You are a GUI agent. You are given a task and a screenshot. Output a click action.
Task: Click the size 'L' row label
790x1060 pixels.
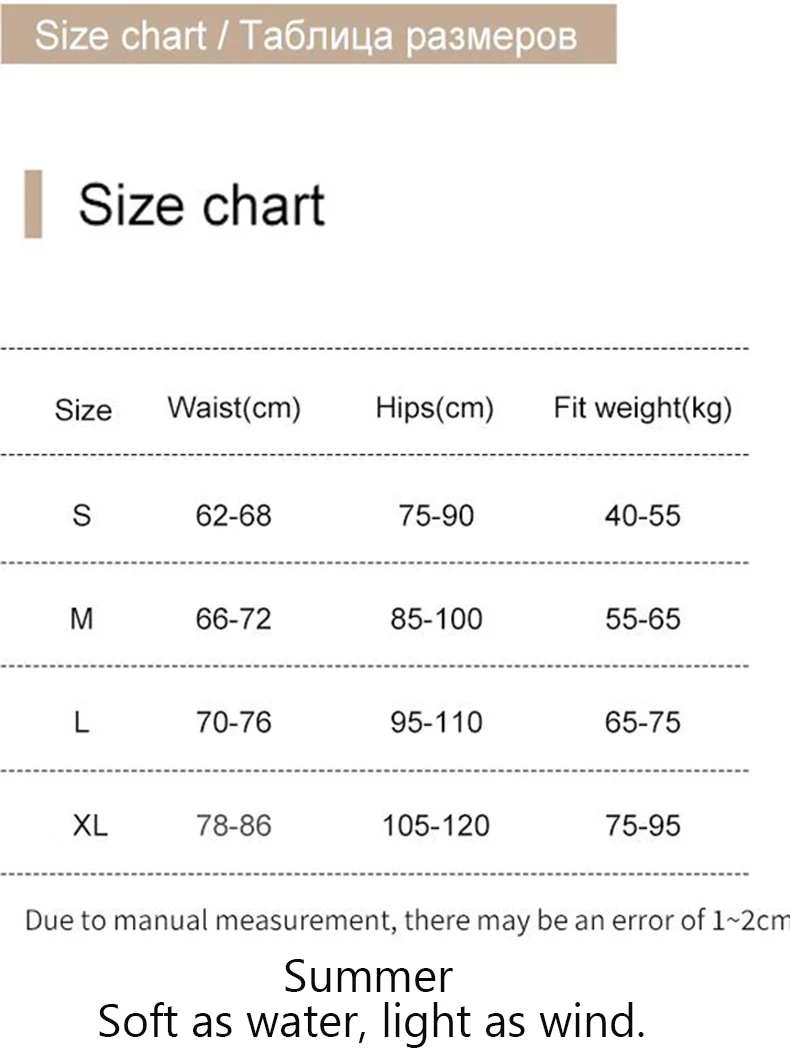[82, 722]
